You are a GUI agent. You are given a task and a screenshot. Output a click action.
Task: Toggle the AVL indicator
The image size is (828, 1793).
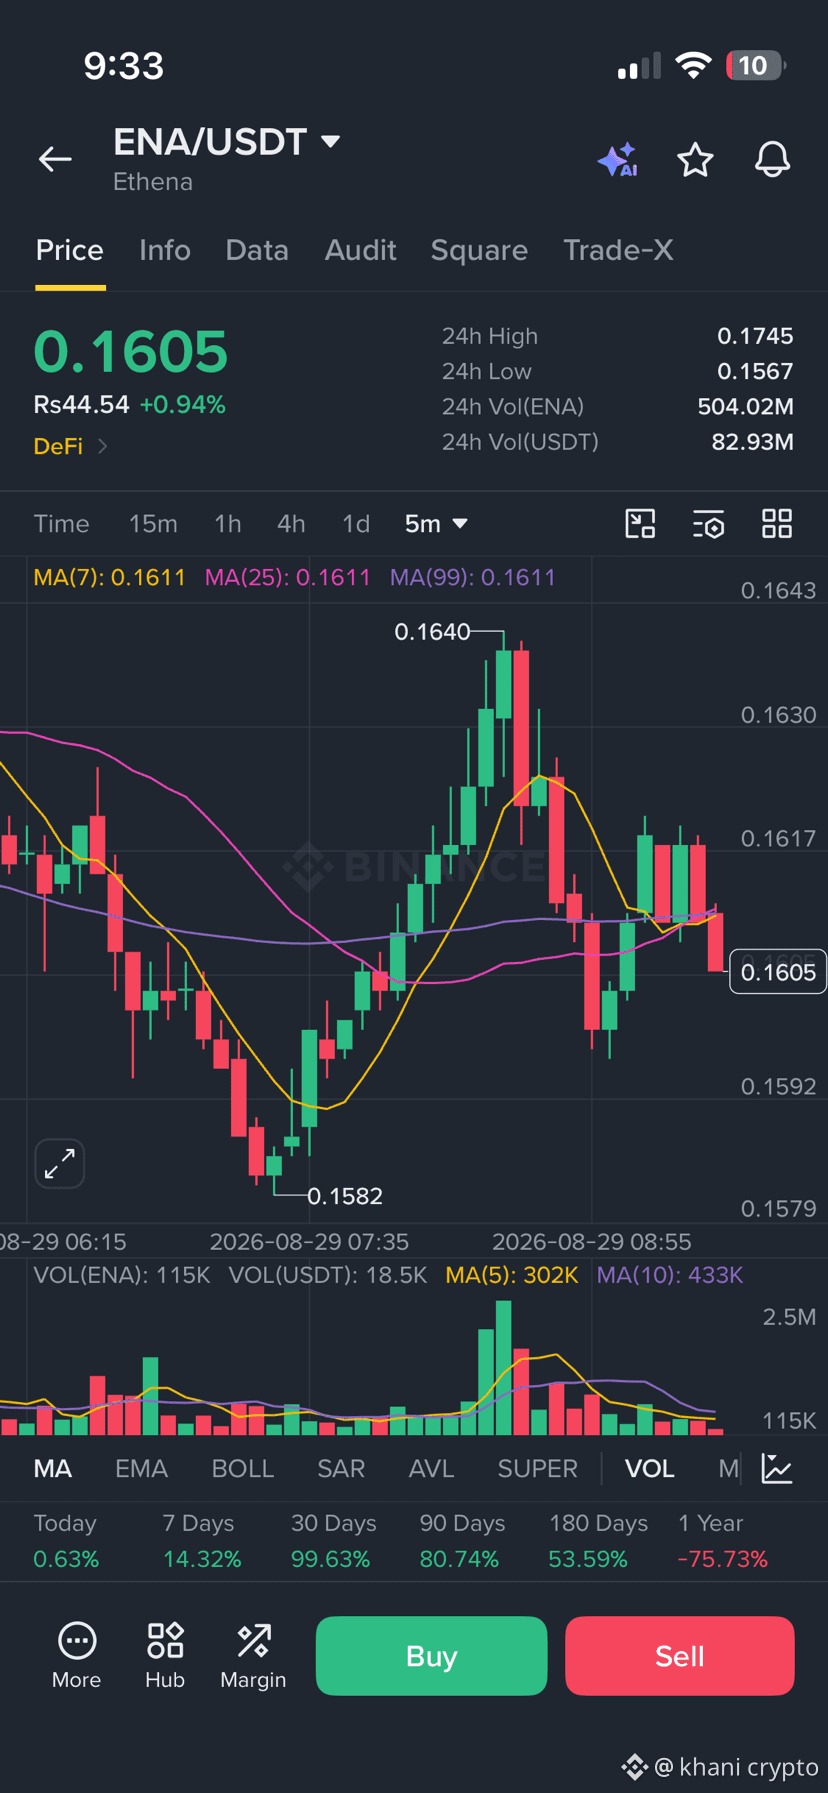pyautogui.click(x=431, y=1468)
